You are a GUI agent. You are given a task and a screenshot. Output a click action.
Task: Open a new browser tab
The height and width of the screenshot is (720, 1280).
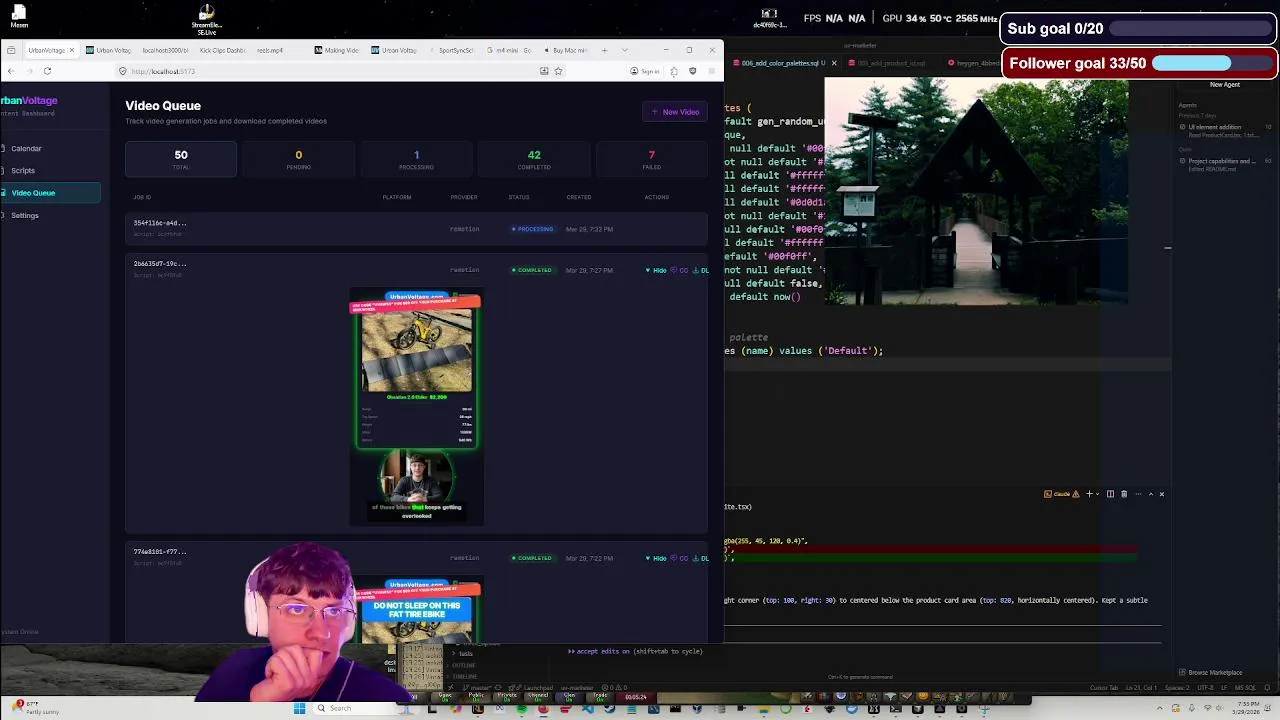[x=604, y=50]
